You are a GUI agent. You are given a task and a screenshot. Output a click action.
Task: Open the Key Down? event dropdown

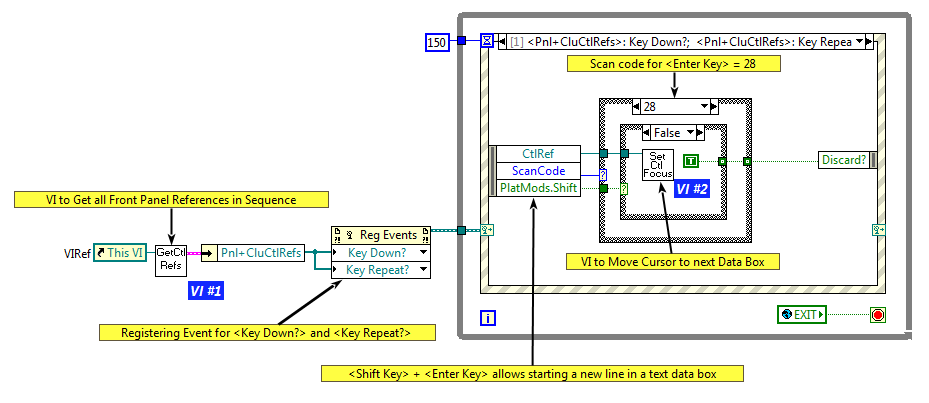pos(424,253)
